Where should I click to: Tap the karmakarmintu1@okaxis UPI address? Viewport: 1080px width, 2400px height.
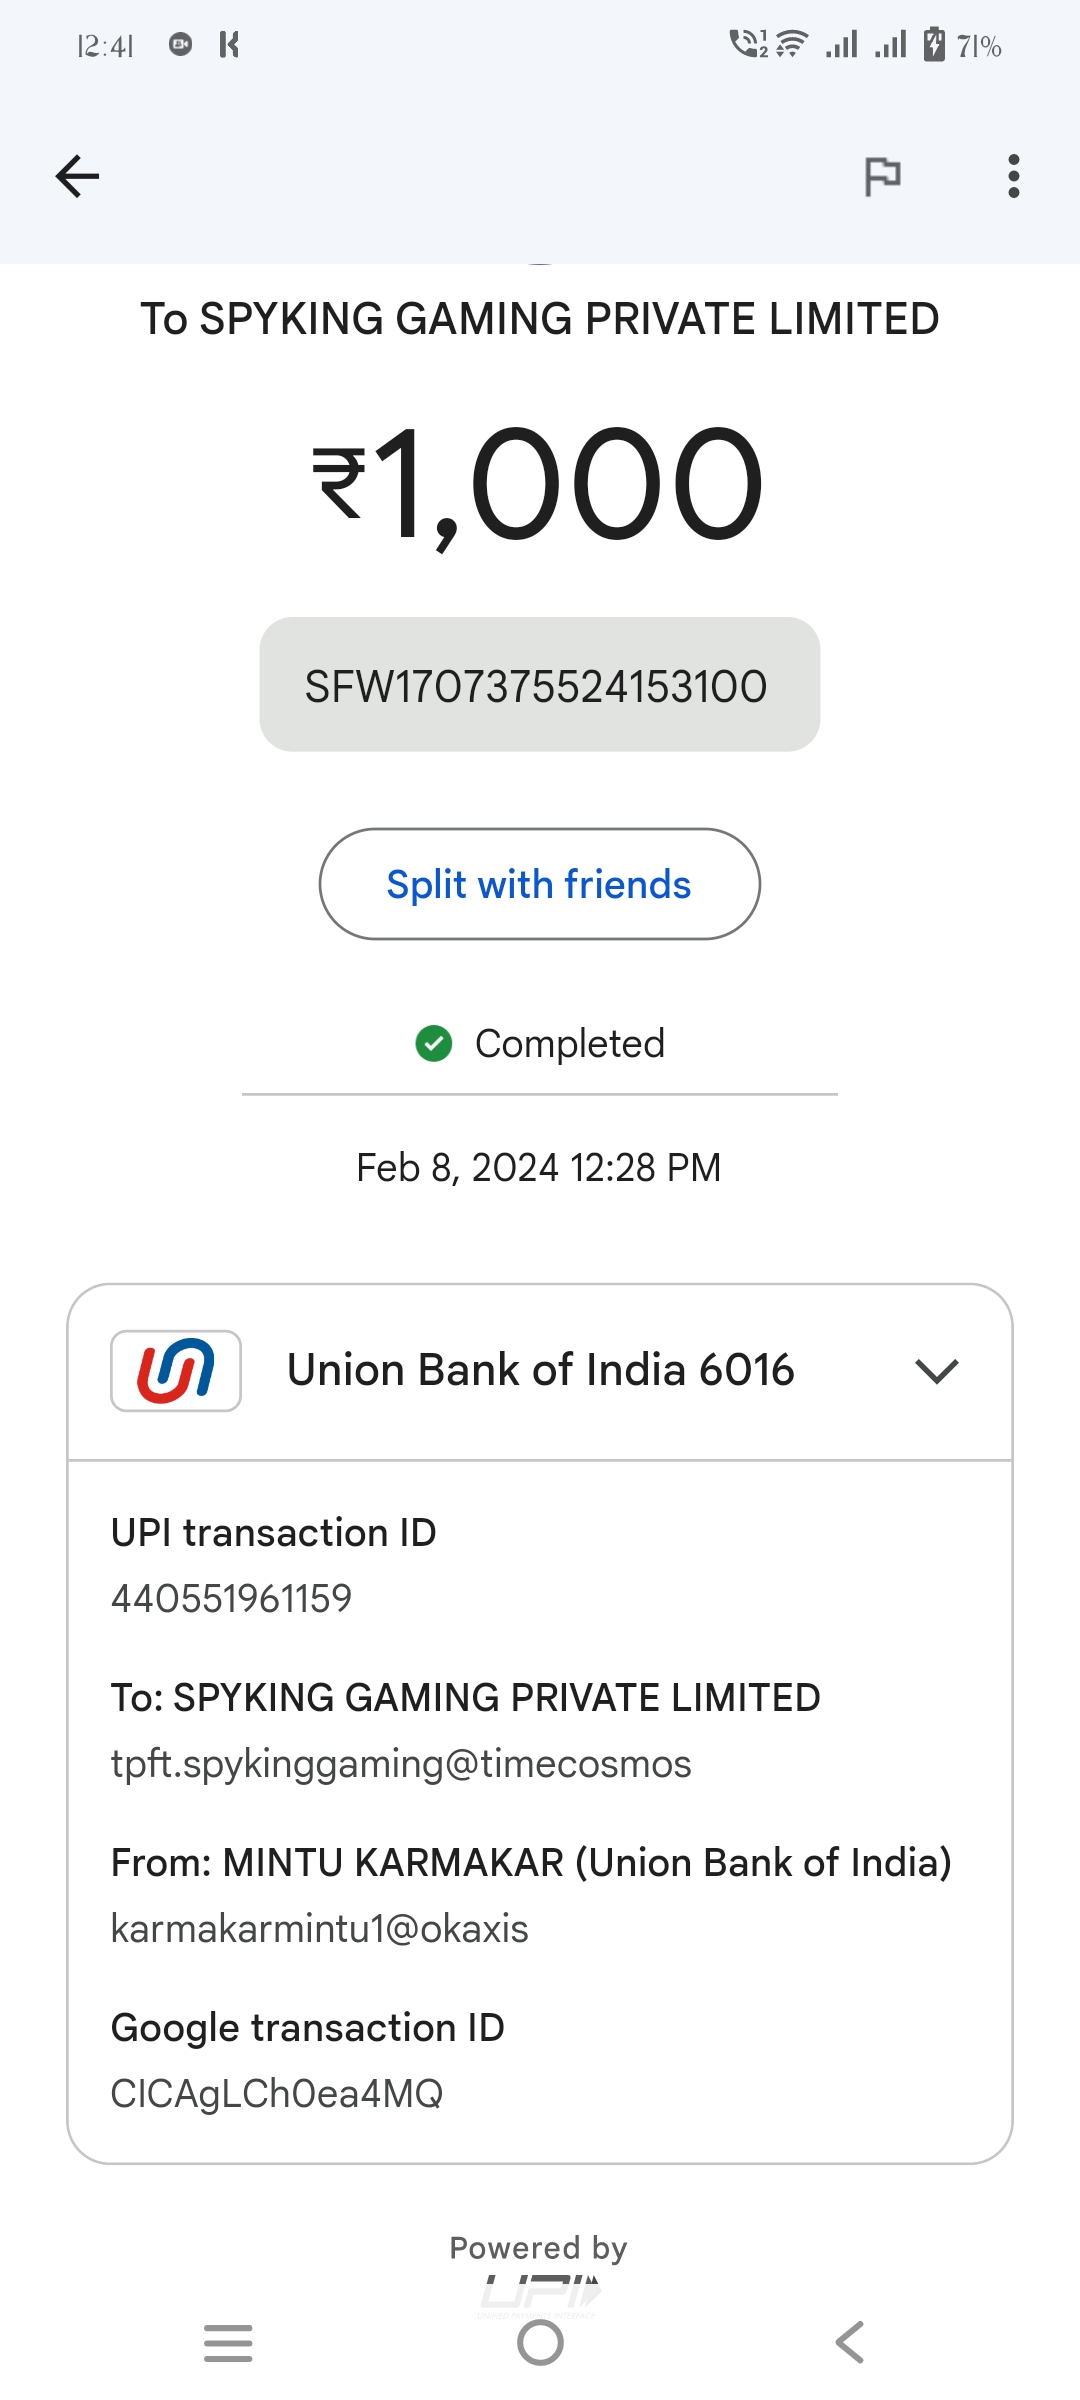[x=319, y=1929]
